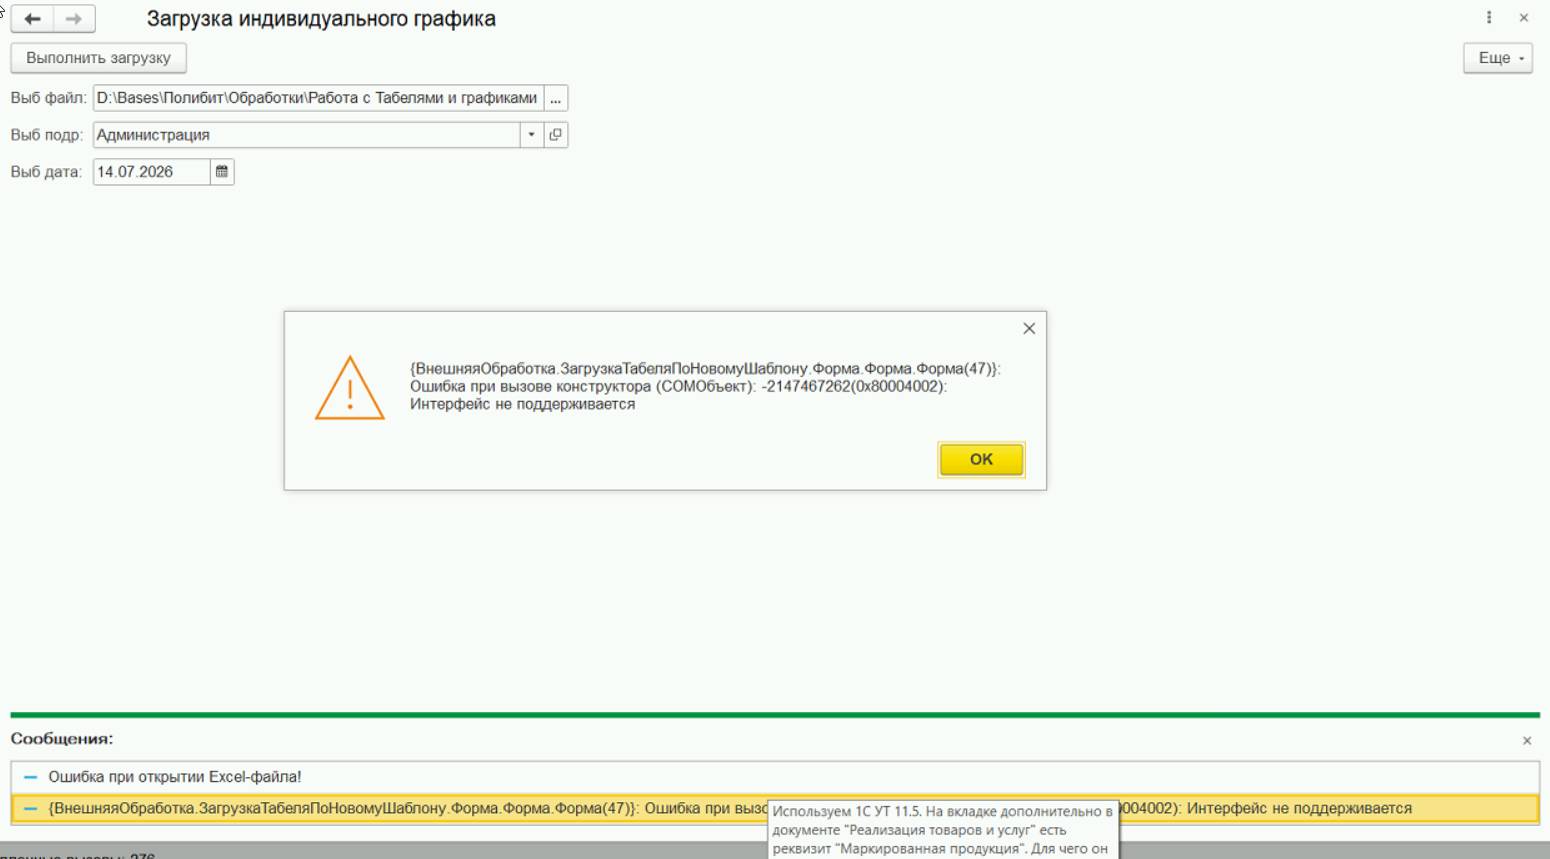Screen dimensions: 1550x859
Task: Click the Выб дата field showing 14.07.2026
Action: (152, 172)
